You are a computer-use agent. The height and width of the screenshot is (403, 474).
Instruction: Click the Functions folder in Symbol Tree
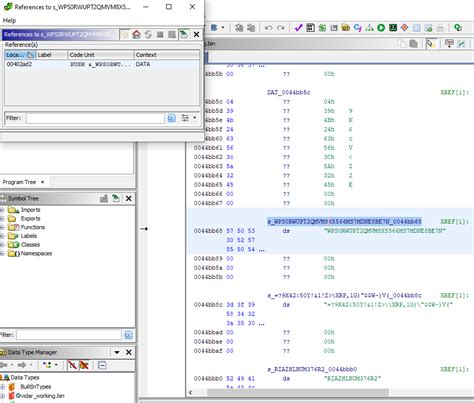[32, 227]
